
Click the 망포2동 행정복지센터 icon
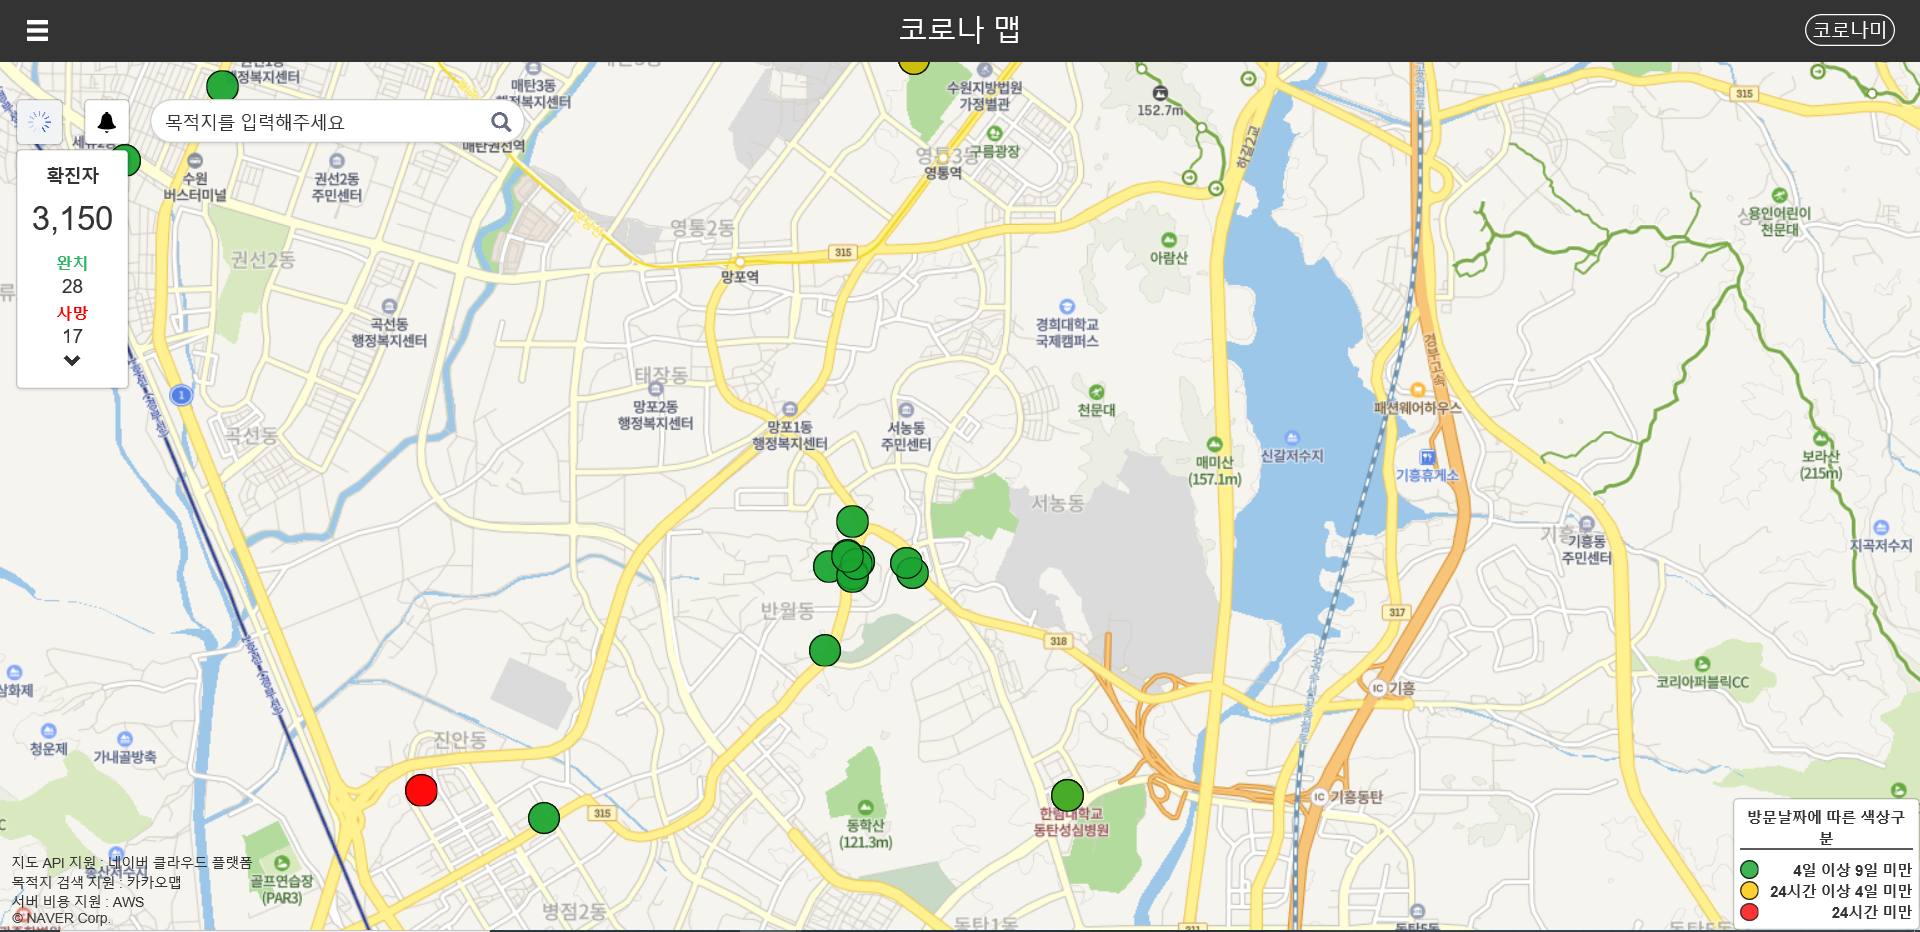[x=656, y=389]
